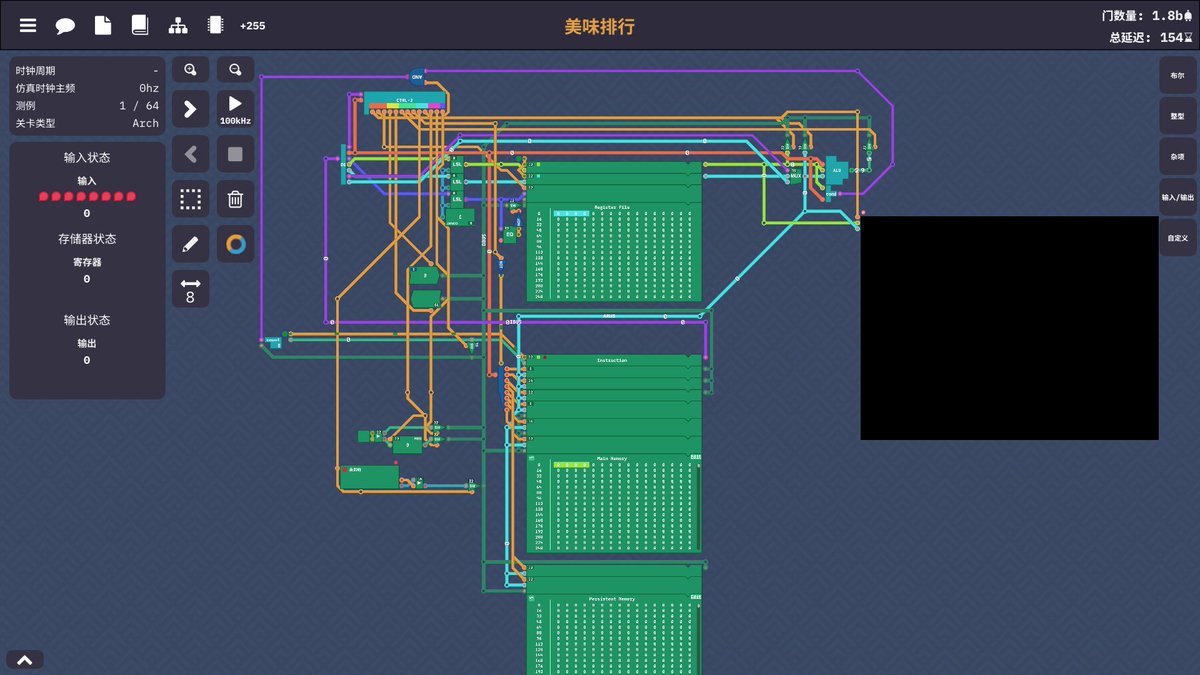Click the 门数量 gate count readout

point(1147,16)
